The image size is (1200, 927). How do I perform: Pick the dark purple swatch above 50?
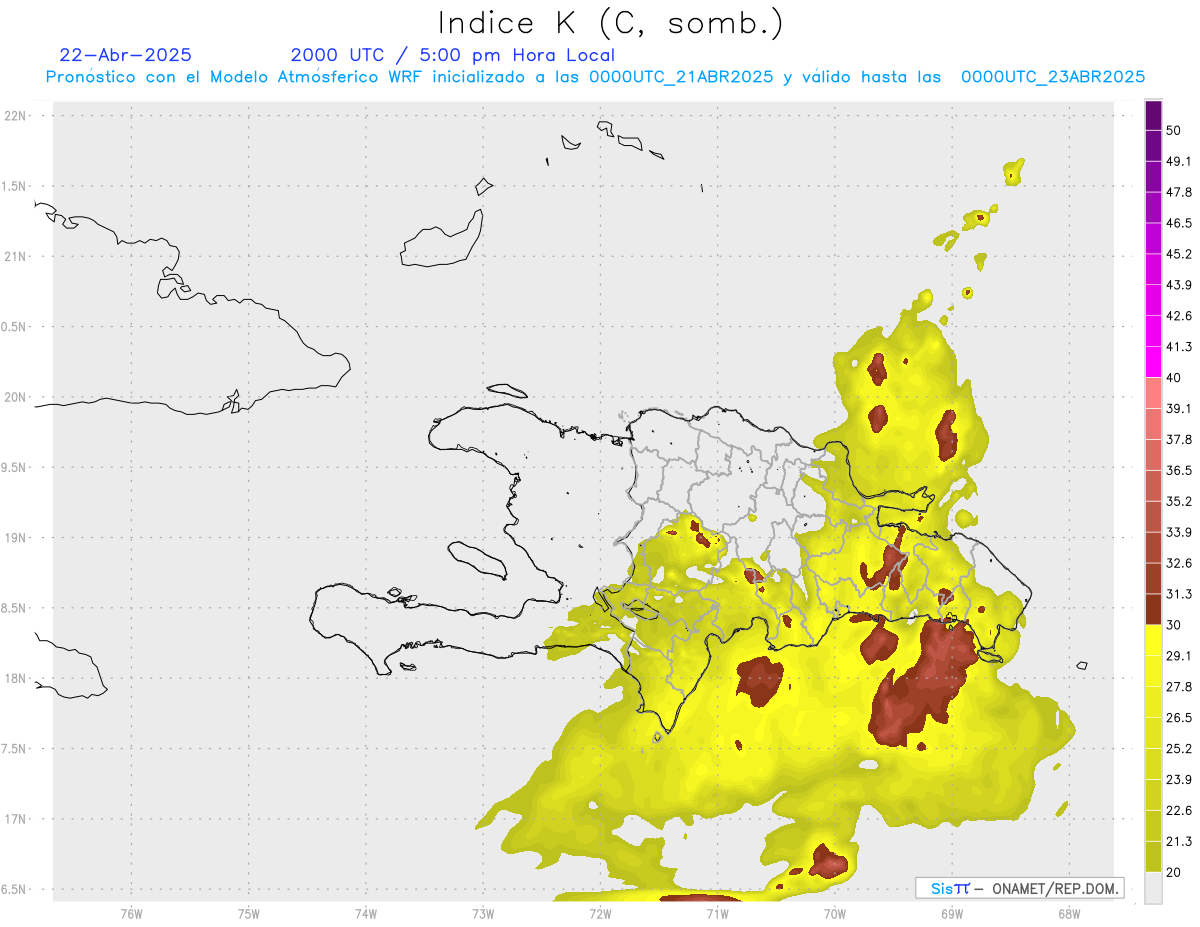pos(1153,115)
